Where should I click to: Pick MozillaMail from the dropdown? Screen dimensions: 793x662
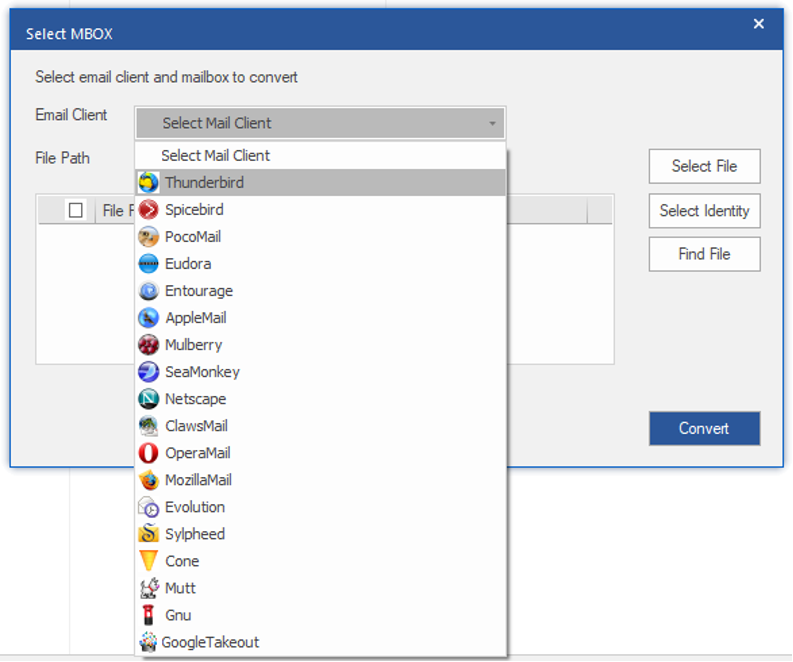(x=320, y=480)
